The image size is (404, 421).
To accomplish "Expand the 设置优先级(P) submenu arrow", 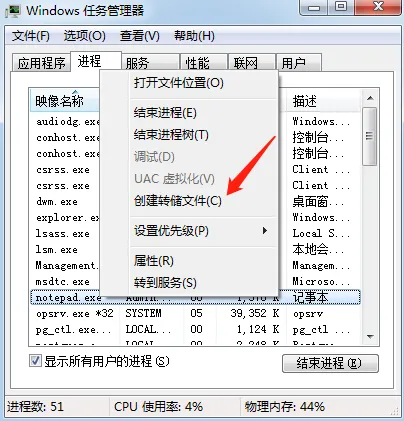I will (265, 230).
